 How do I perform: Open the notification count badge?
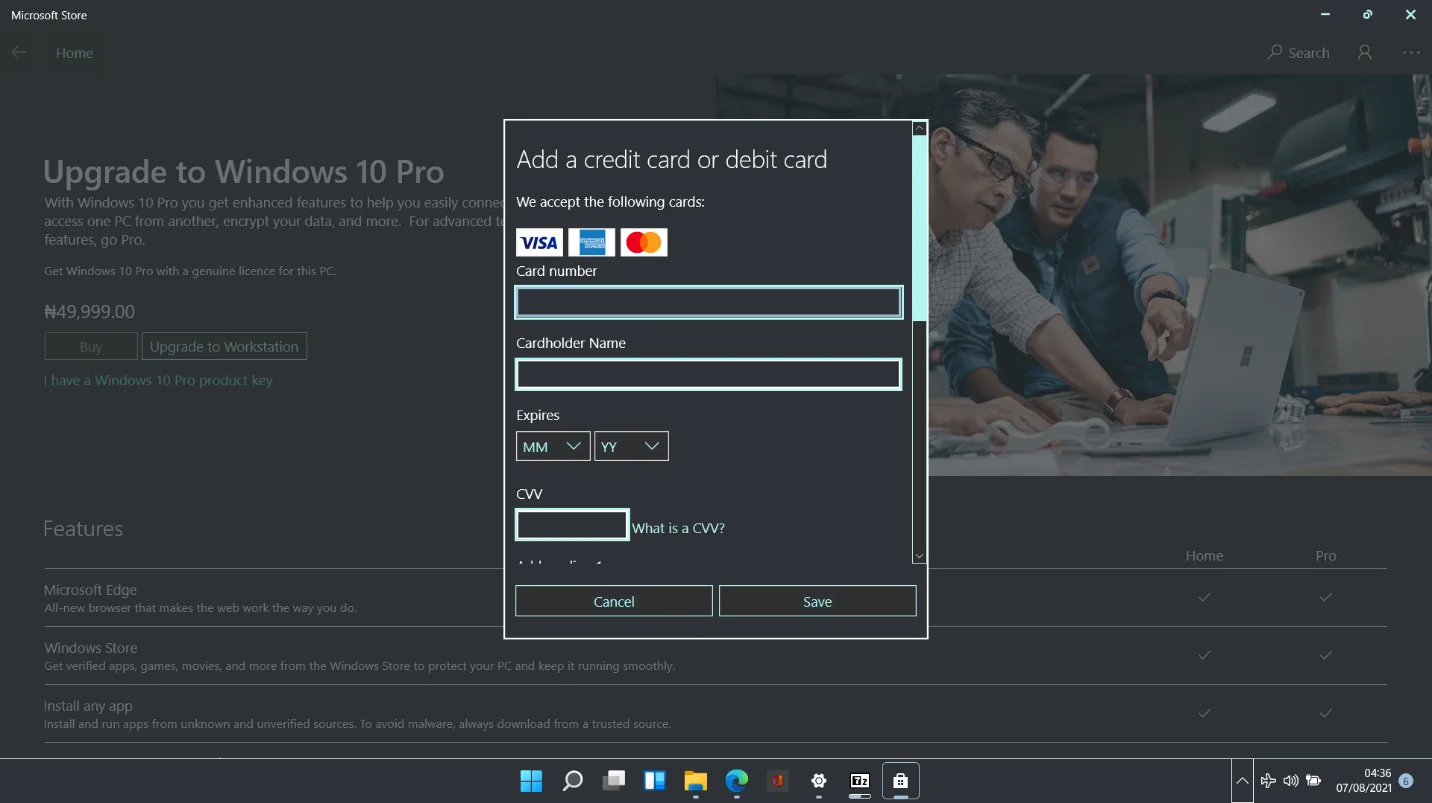(x=1406, y=781)
